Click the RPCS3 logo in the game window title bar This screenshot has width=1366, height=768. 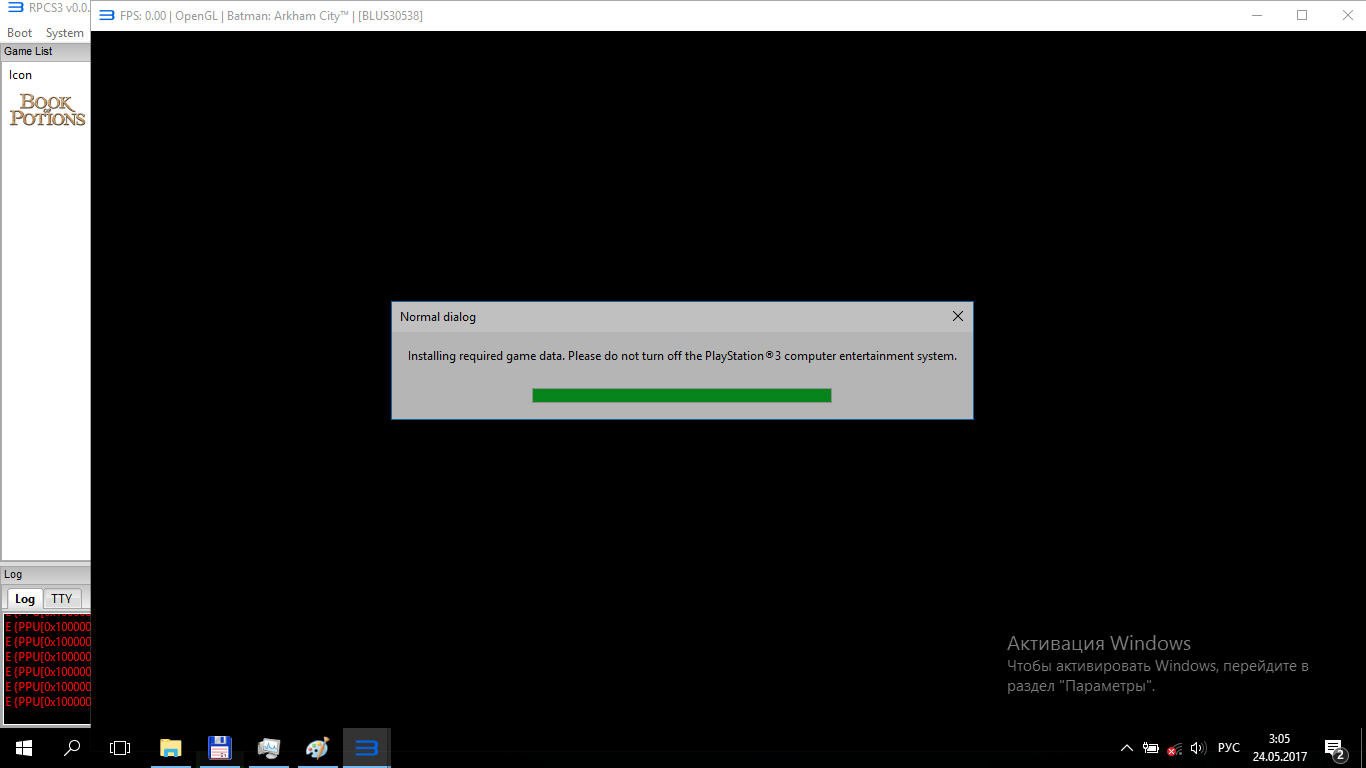click(107, 15)
